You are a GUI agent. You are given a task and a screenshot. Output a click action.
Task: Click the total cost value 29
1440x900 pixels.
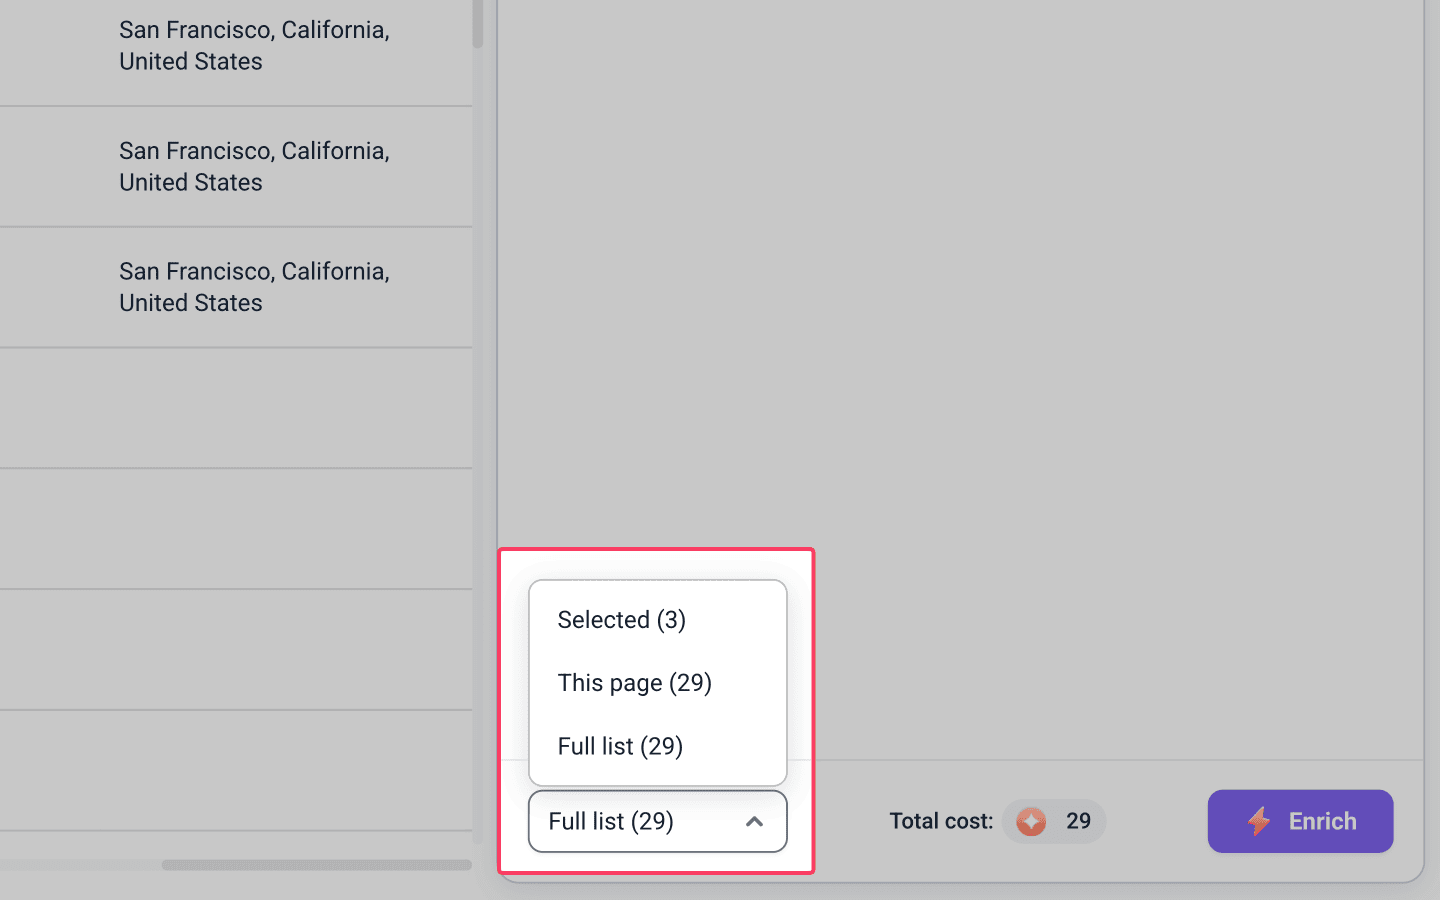1078,821
